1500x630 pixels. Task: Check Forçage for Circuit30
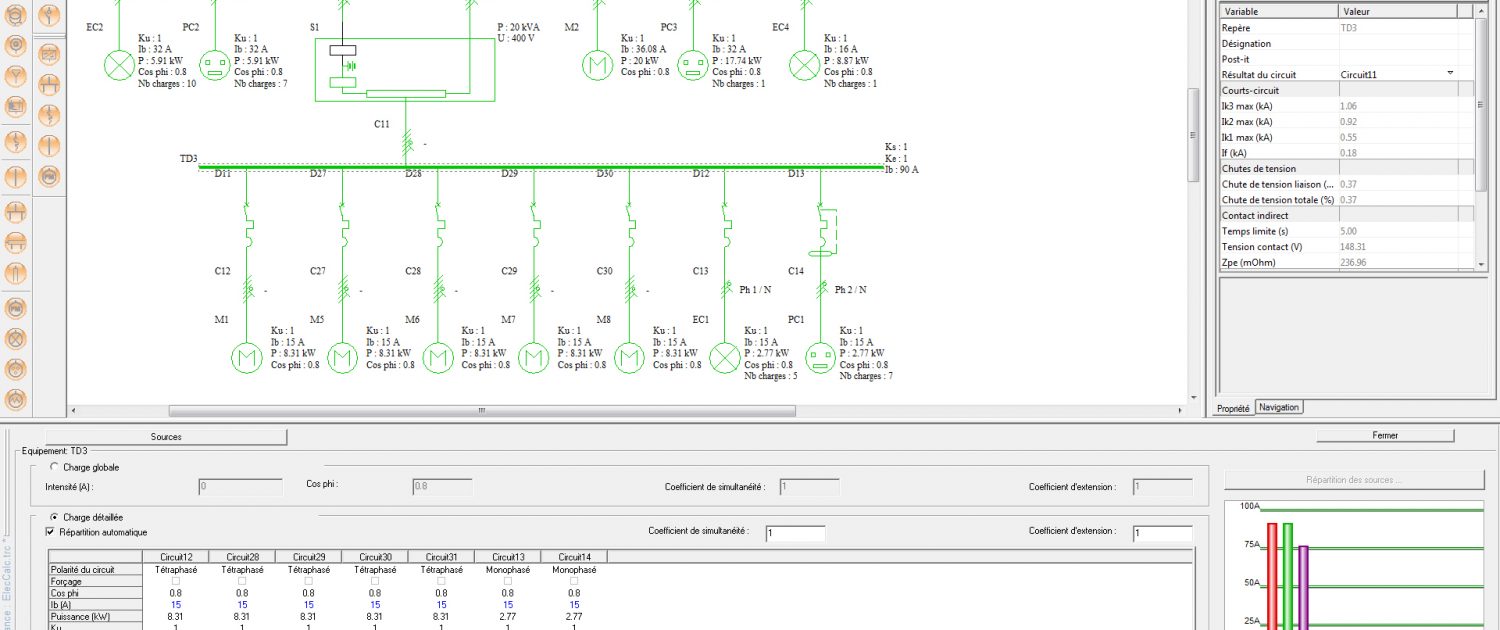pyautogui.click(x=375, y=581)
